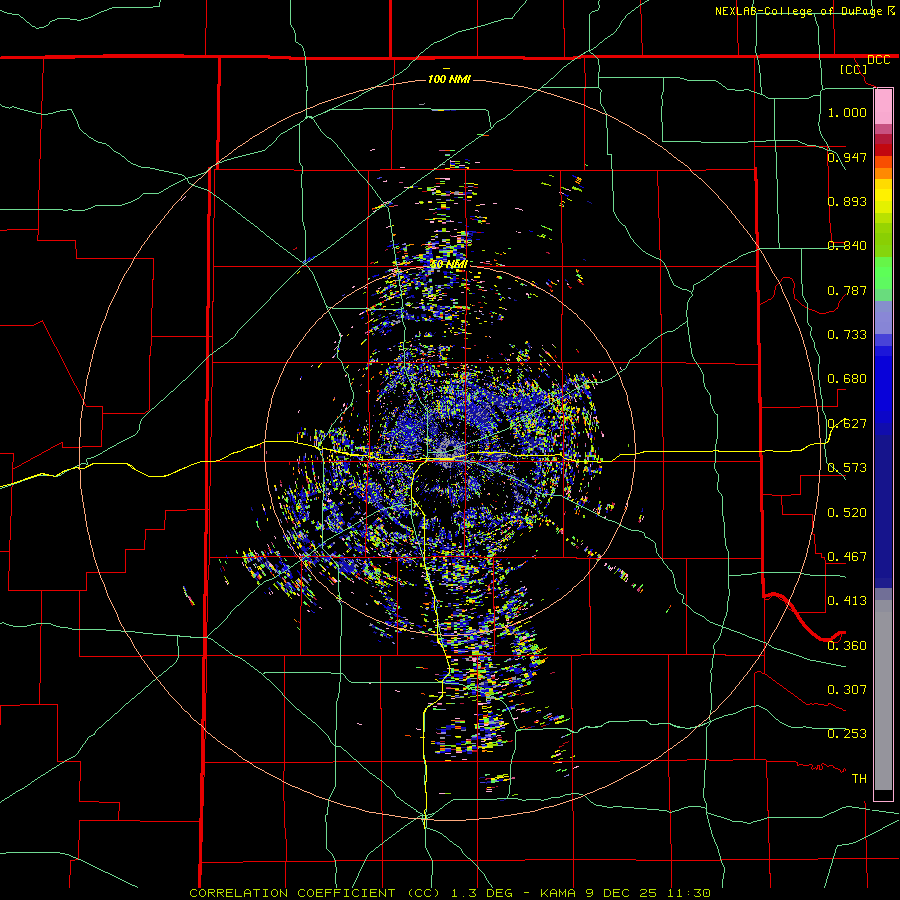Pick the lavender segment of the color bar

(x=883, y=317)
